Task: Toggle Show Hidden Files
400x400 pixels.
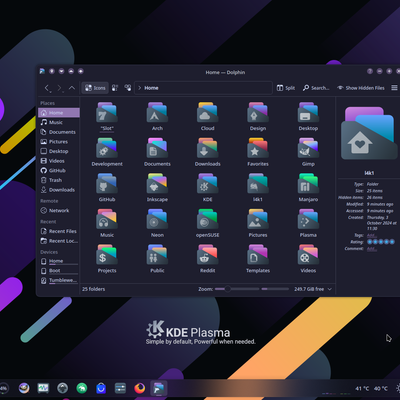Action: [361, 88]
